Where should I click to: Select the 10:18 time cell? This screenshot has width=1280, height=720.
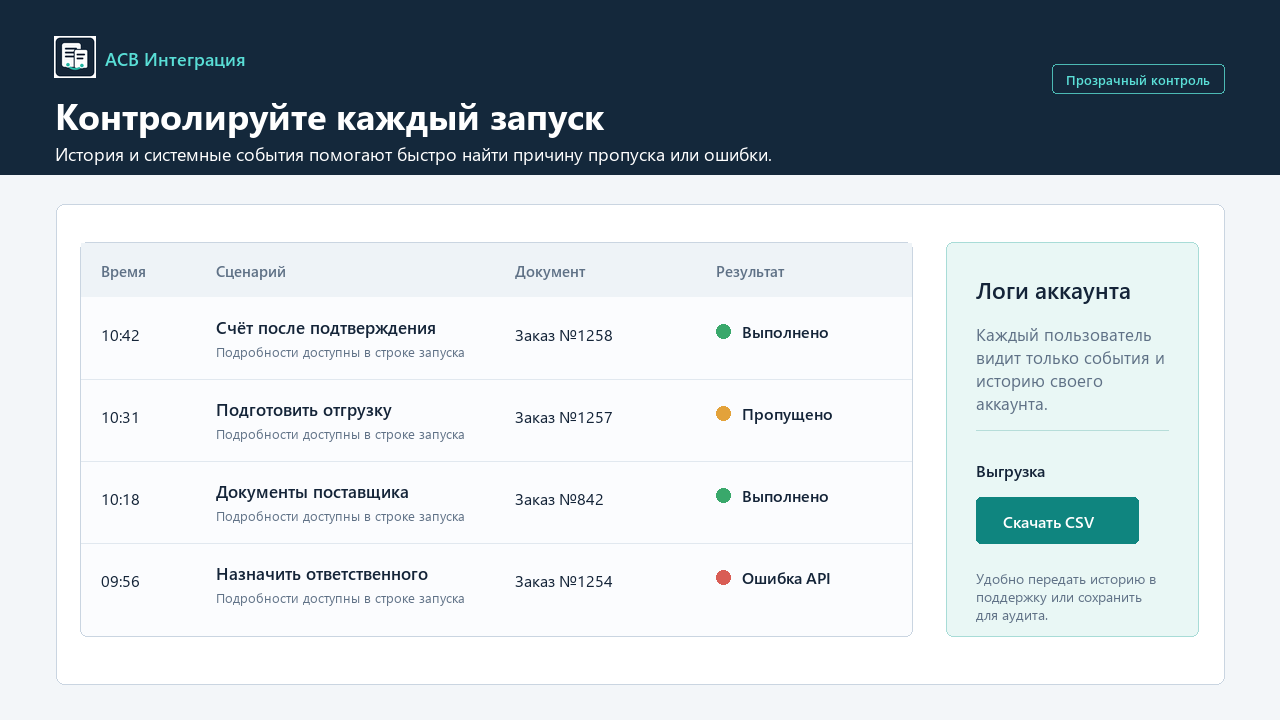point(120,500)
